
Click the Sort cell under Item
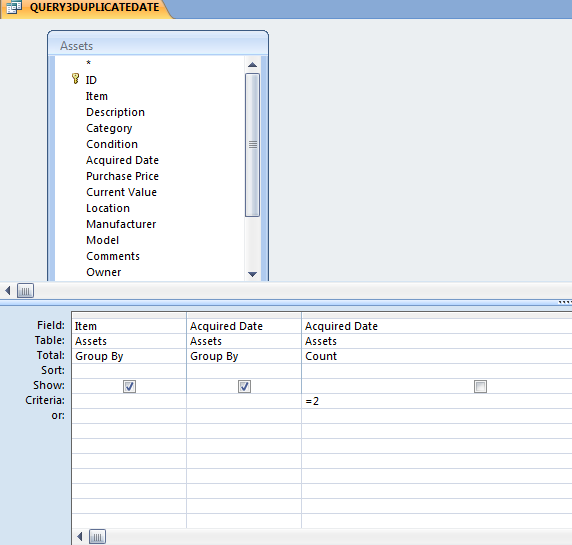point(129,371)
